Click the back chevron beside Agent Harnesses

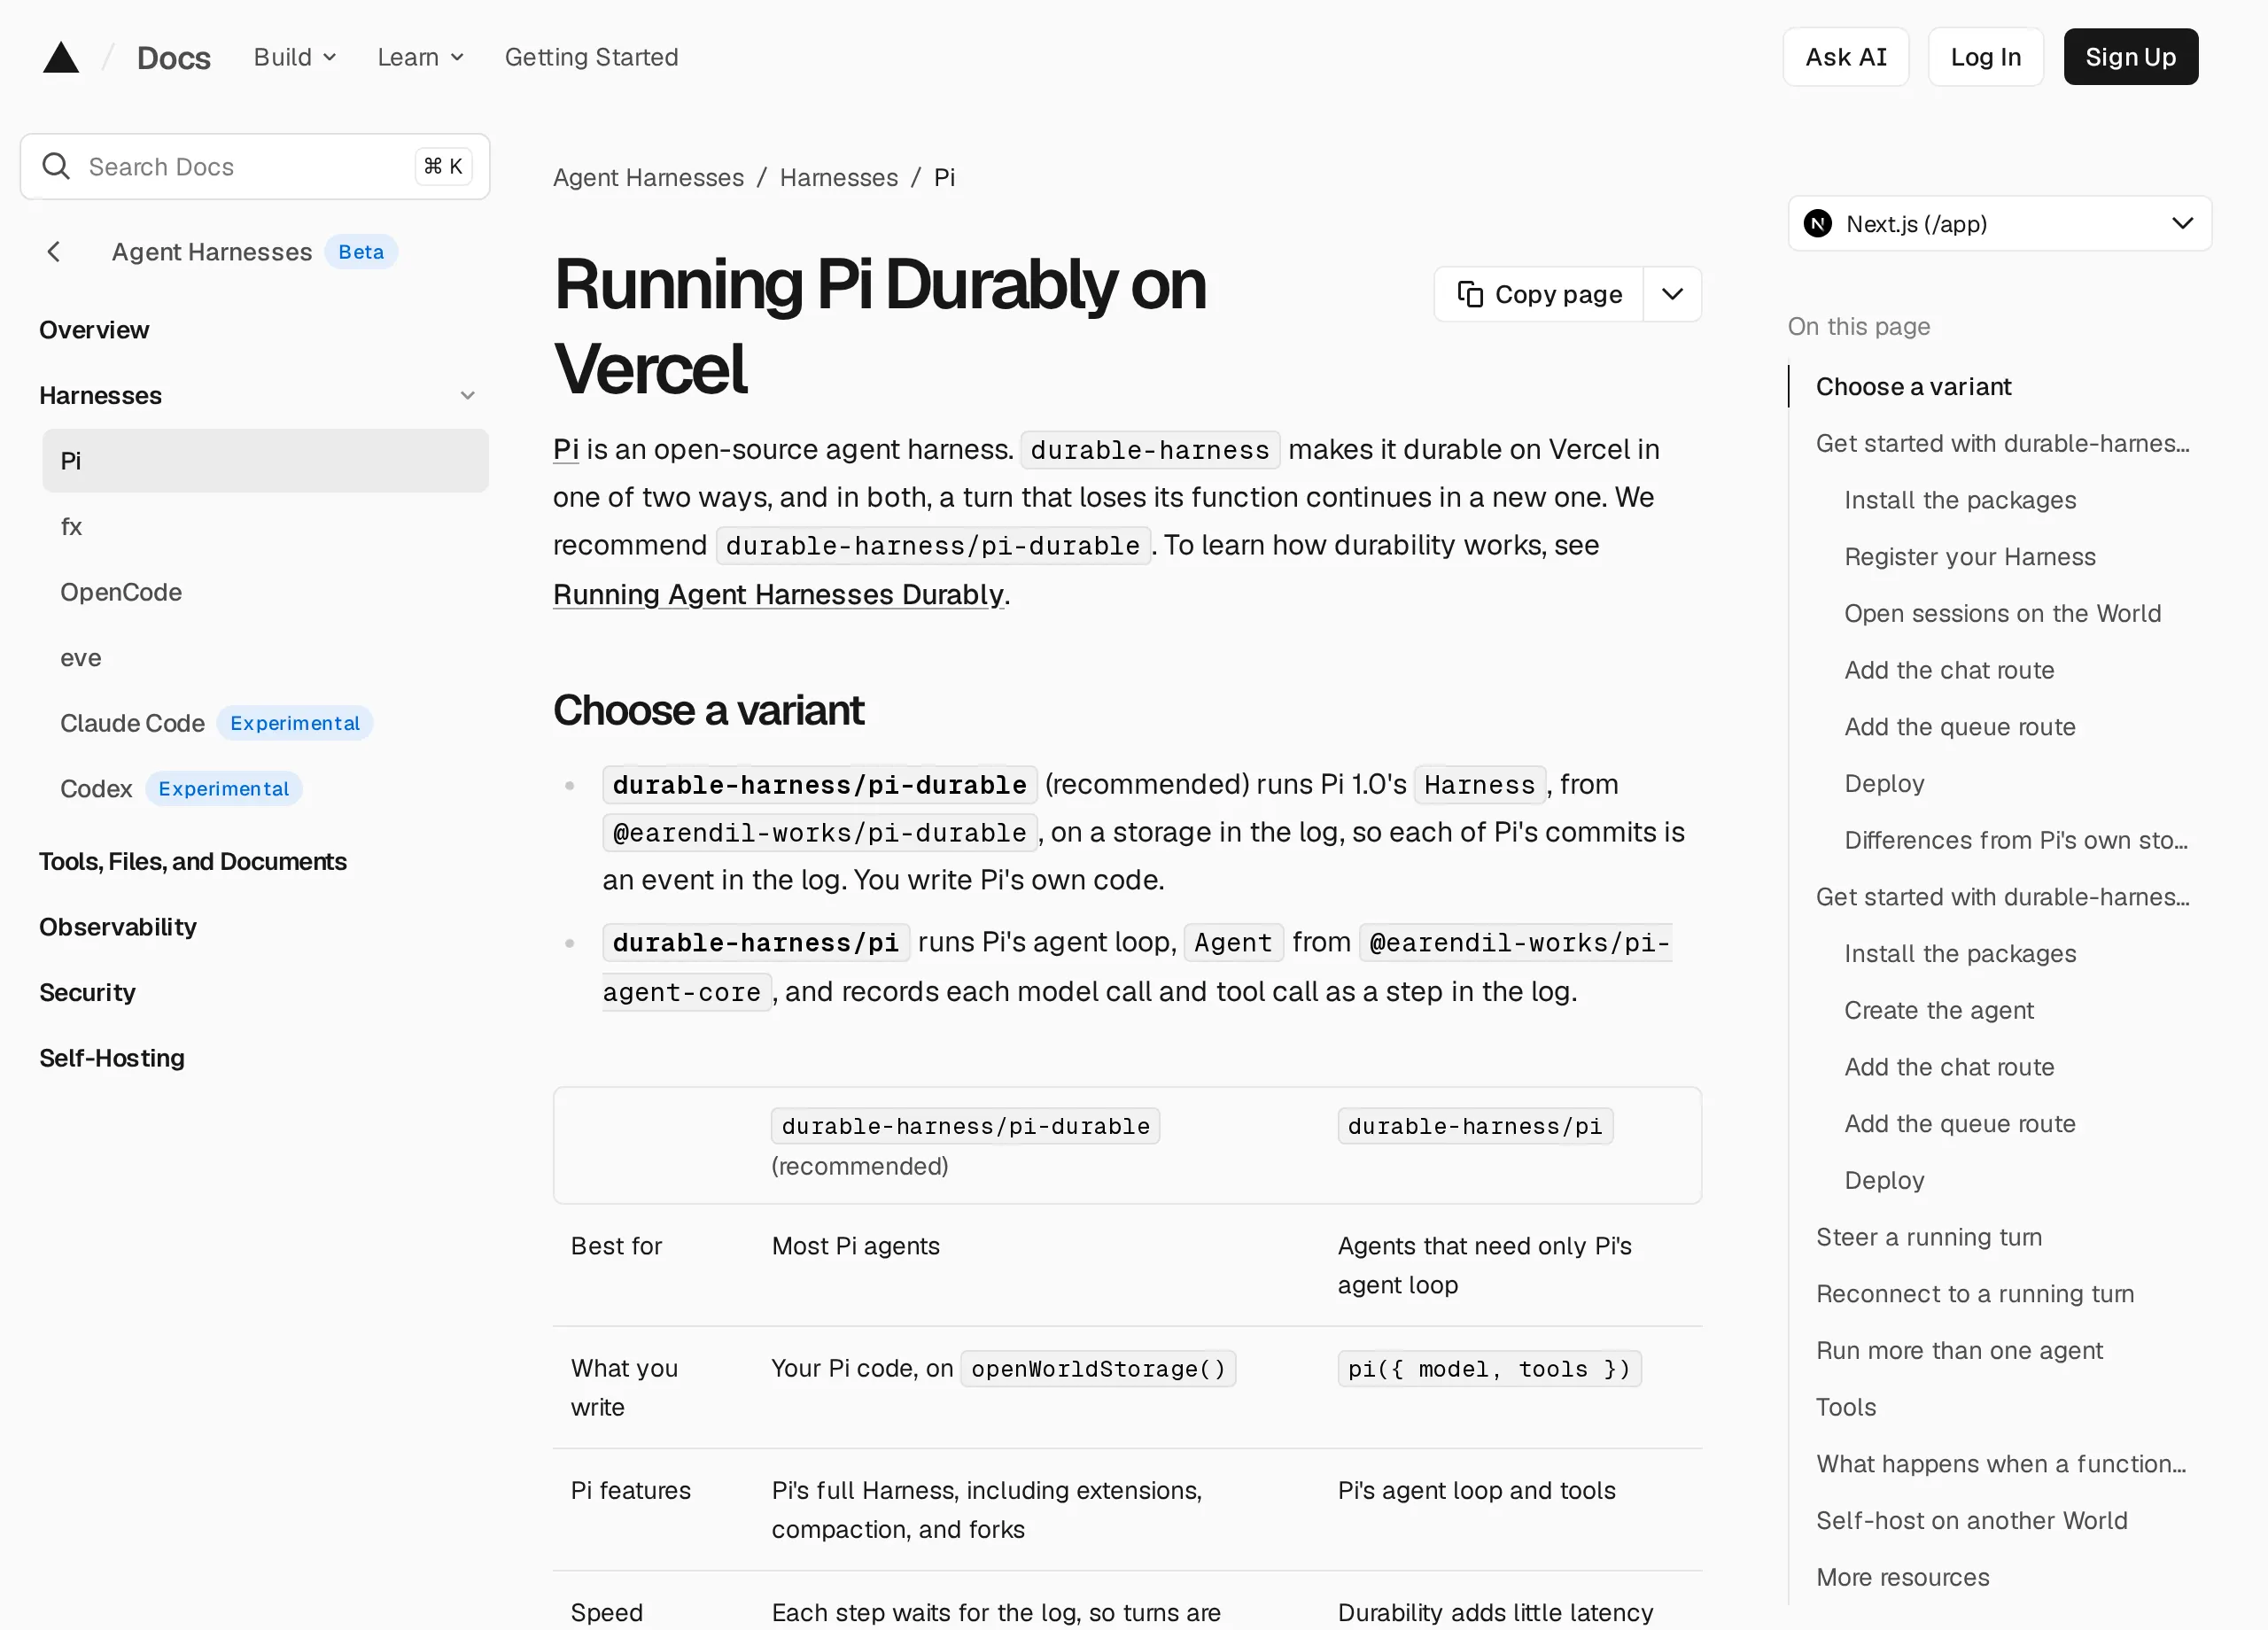54,252
